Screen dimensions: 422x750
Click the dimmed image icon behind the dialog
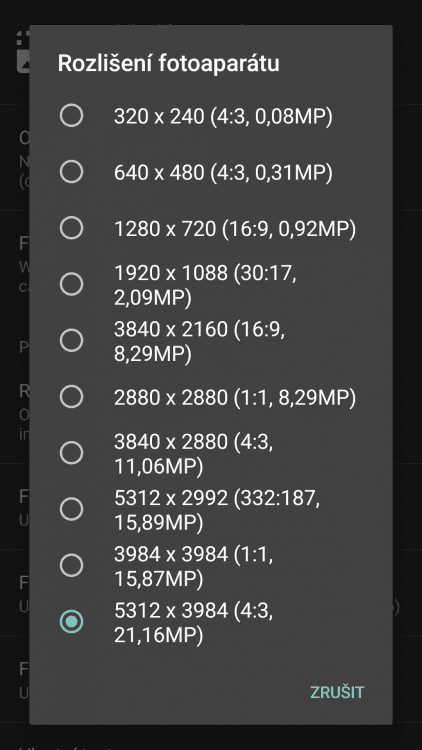[x=23, y=53]
